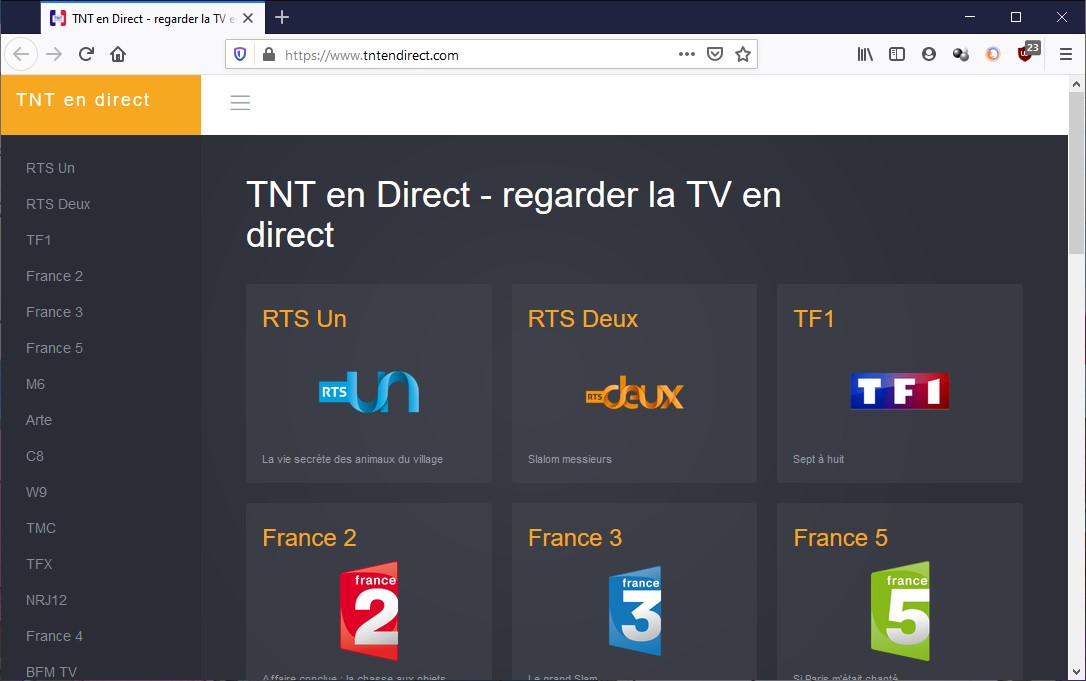Viewport: 1086px width, 681px height.
Task: Open Arte channel from sidebar
Action: 39,421
